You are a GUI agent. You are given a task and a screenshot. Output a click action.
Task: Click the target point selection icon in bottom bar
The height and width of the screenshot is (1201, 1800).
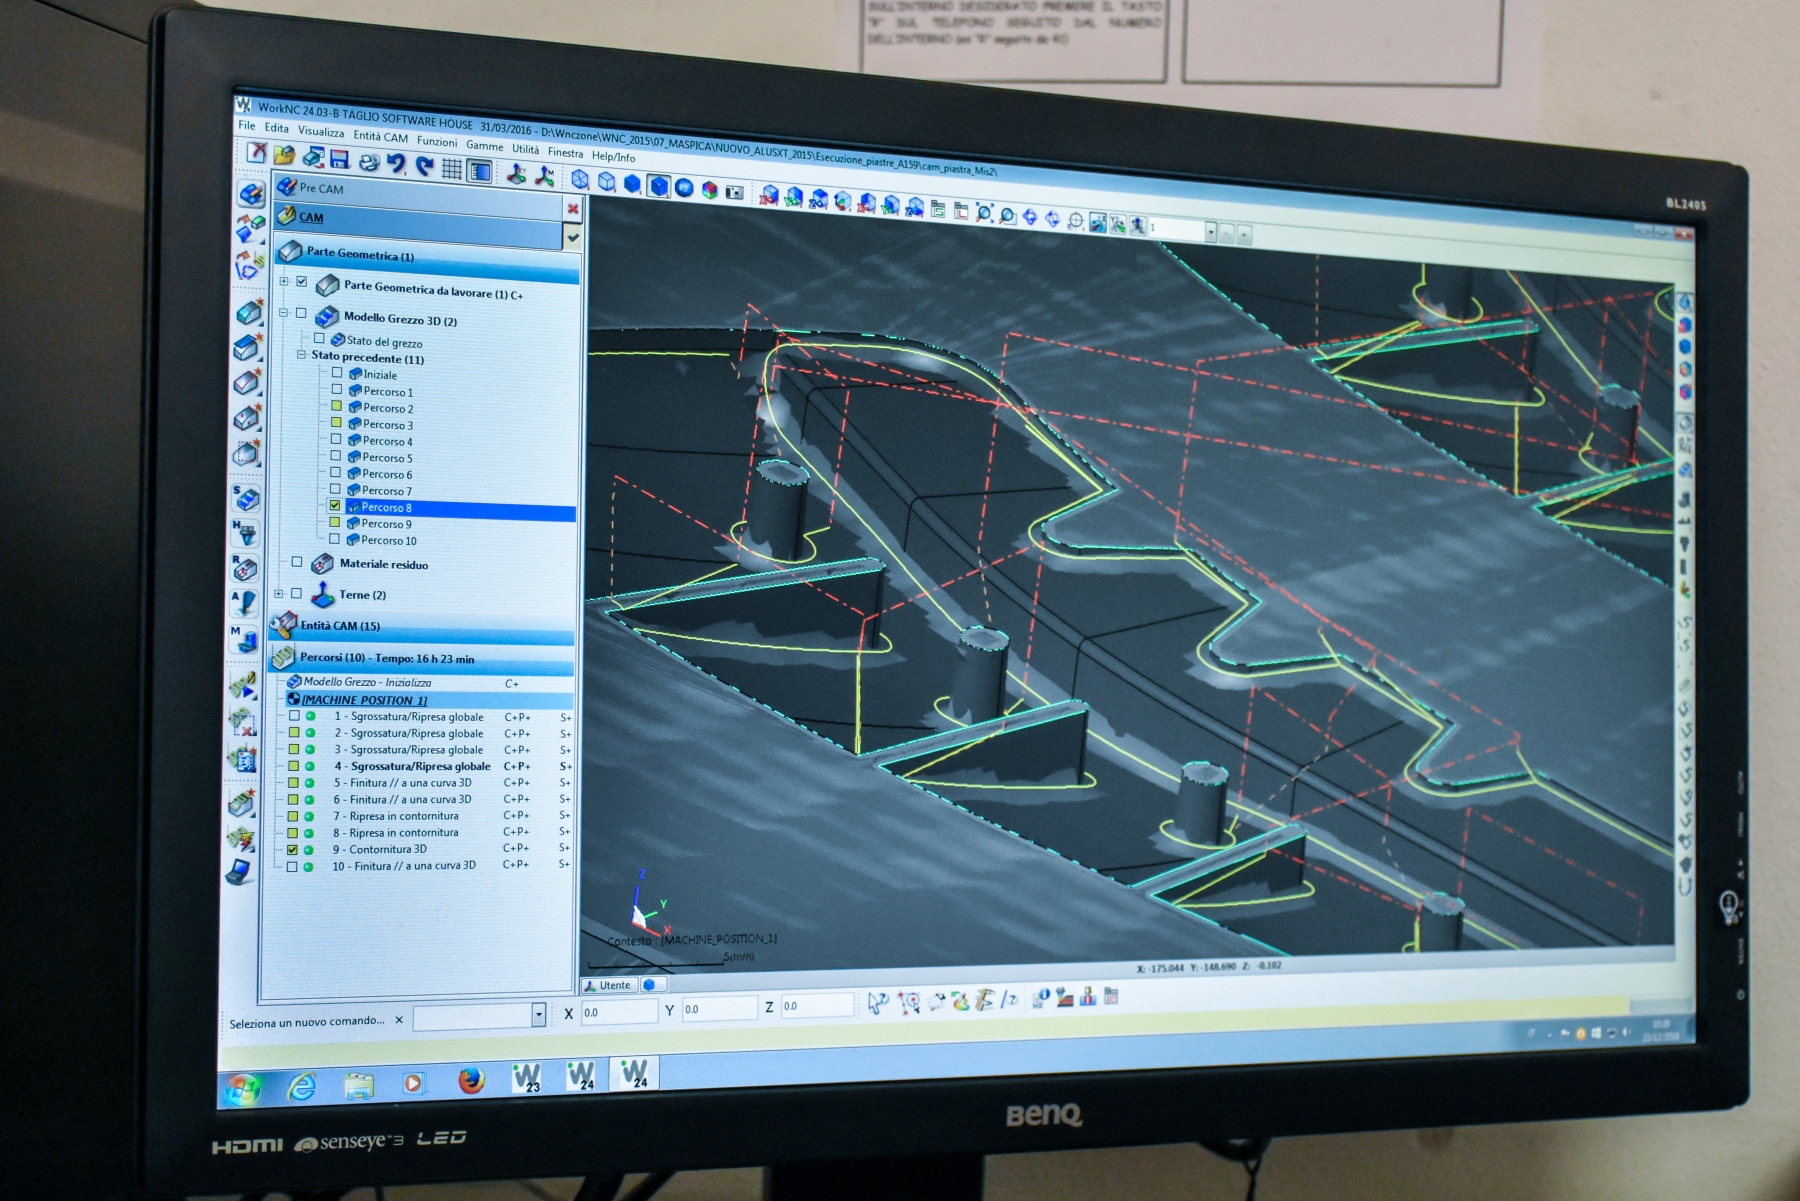(x=908, y=1001)
